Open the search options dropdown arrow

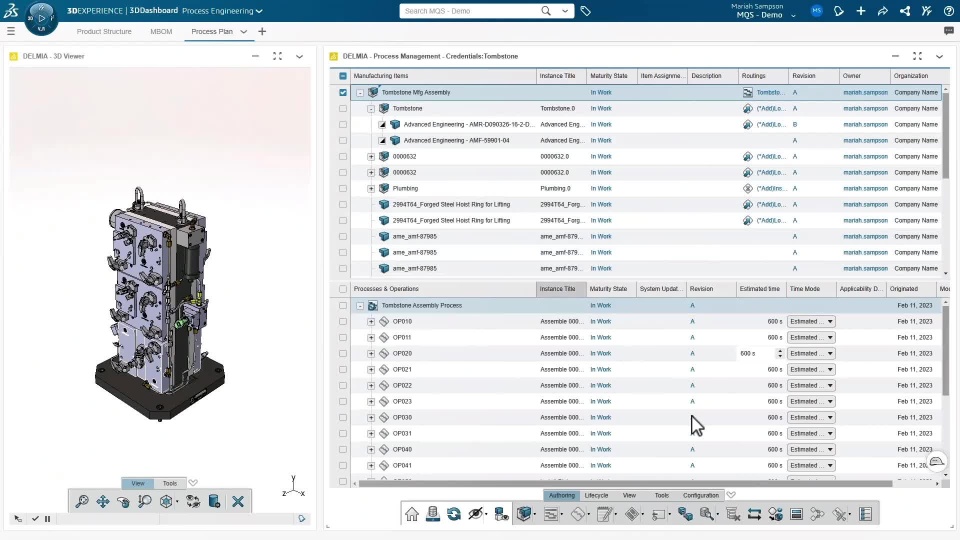pos(565,11)
